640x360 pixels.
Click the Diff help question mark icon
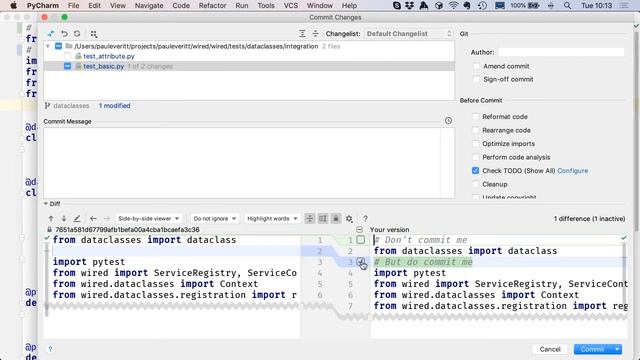(x=365, y=219)
